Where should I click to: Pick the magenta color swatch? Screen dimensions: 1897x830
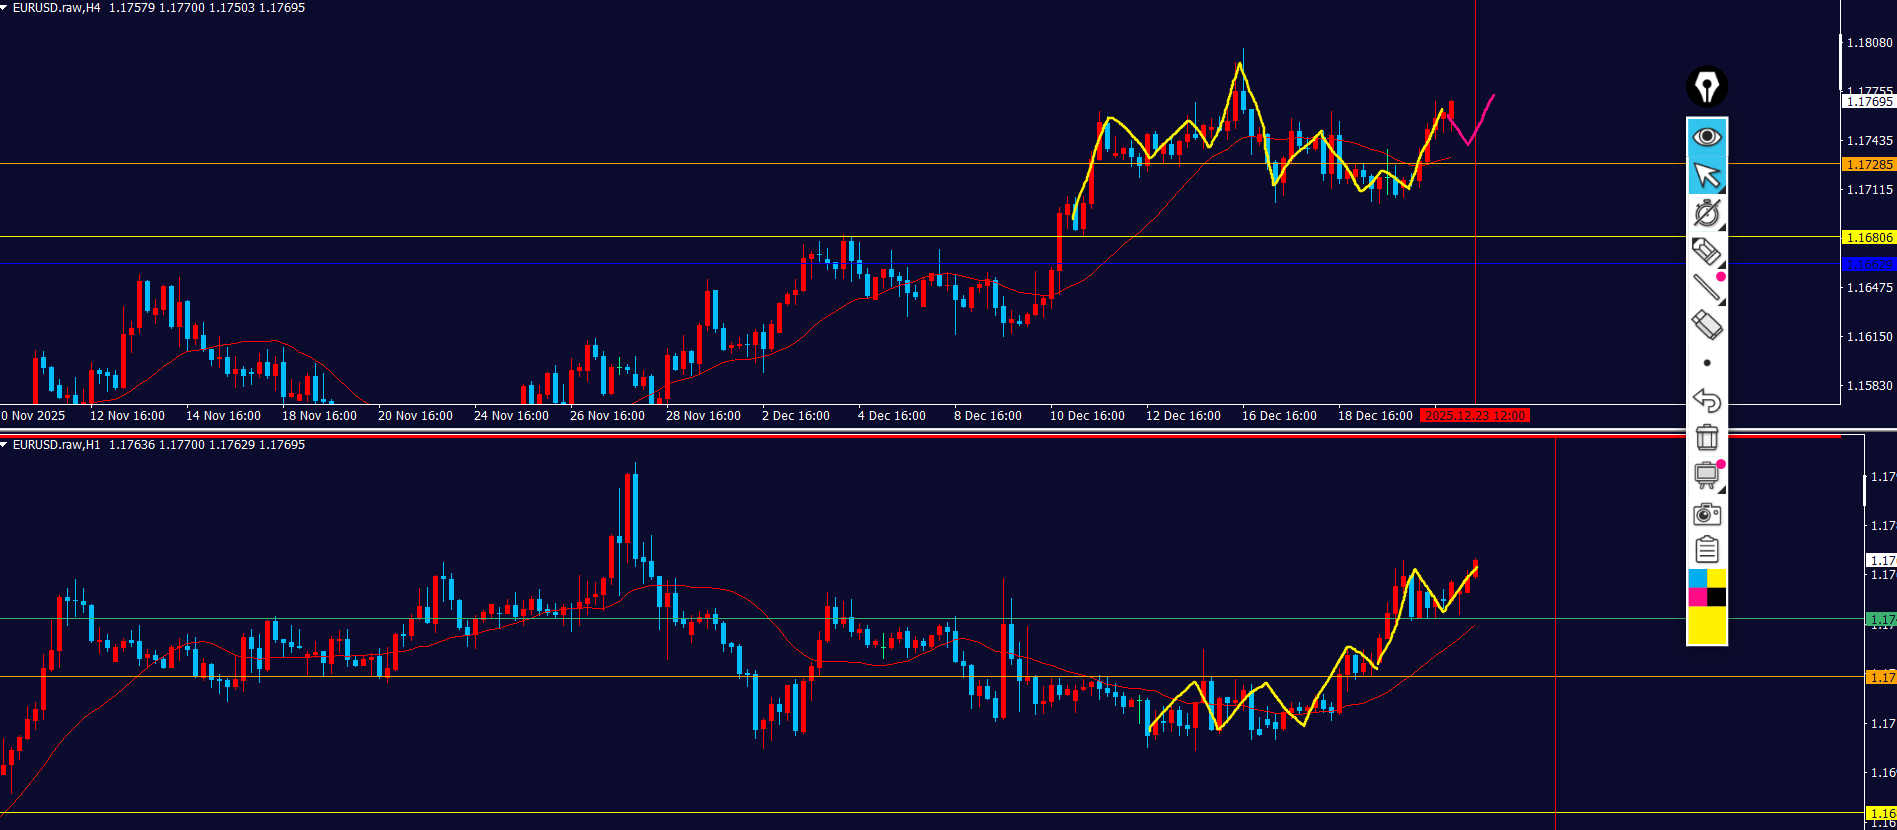[1697, 597]
